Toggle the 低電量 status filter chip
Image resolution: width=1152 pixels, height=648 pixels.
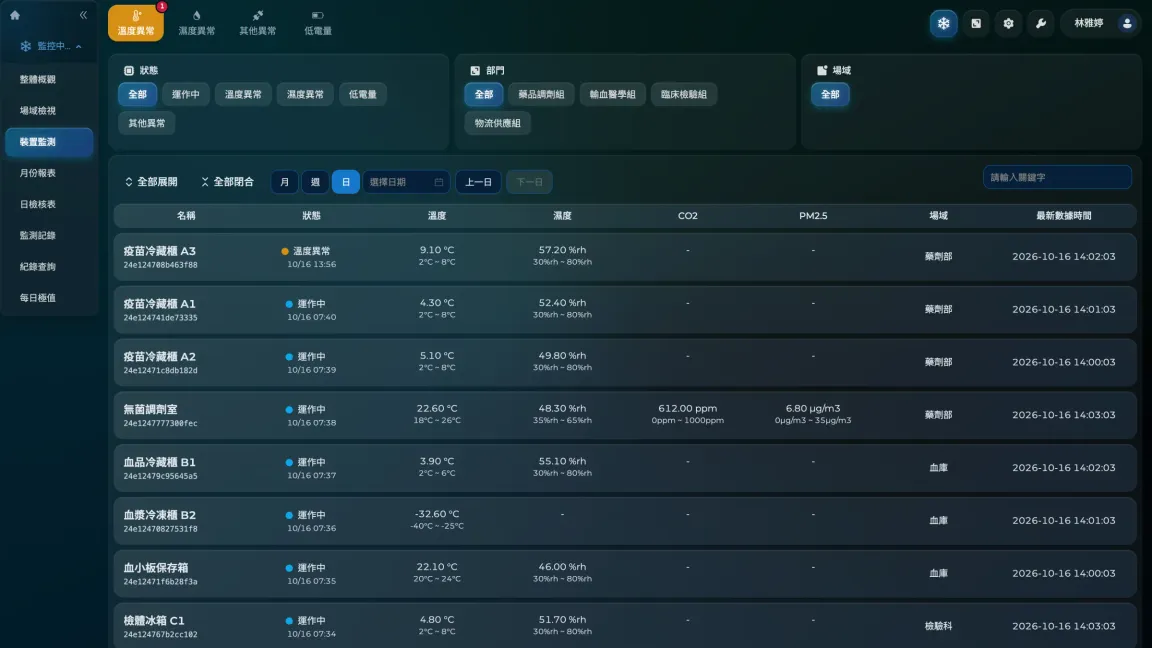pyautogui.click(x=362, y=94)
